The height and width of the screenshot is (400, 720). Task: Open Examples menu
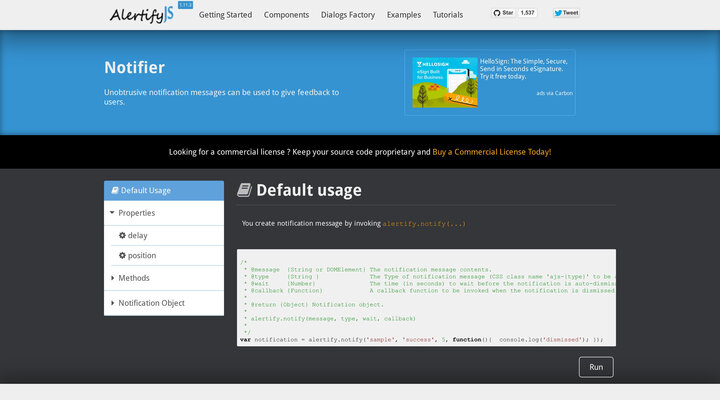(404, 15)
